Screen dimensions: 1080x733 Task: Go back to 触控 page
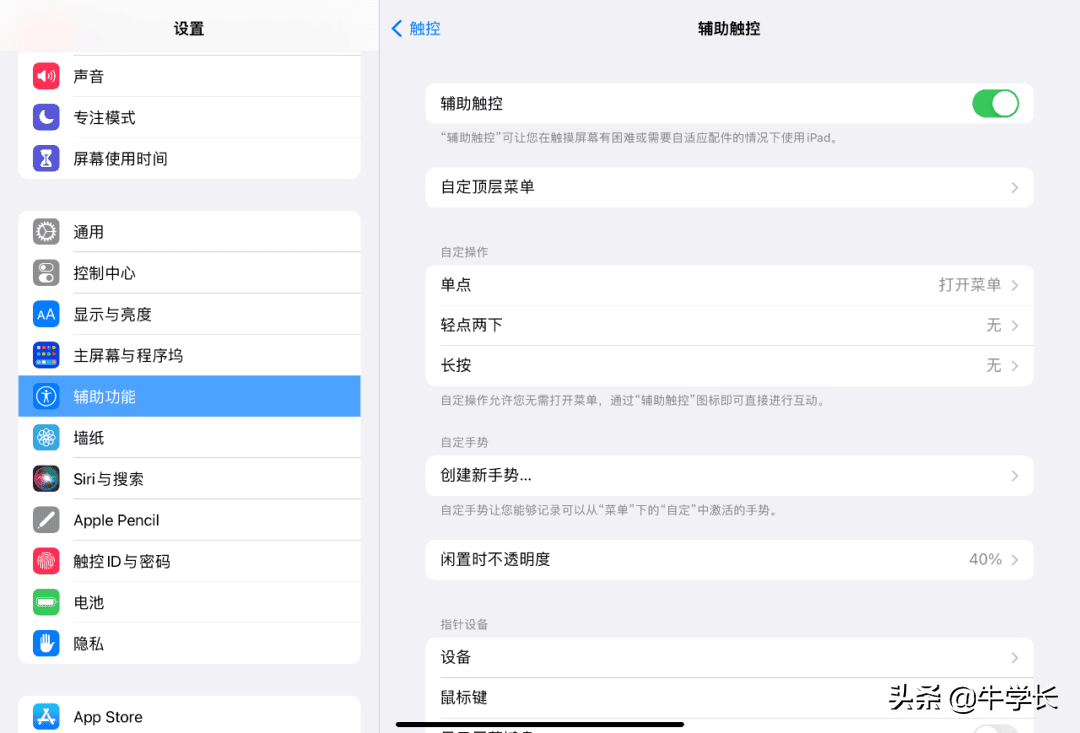[416, 29]
